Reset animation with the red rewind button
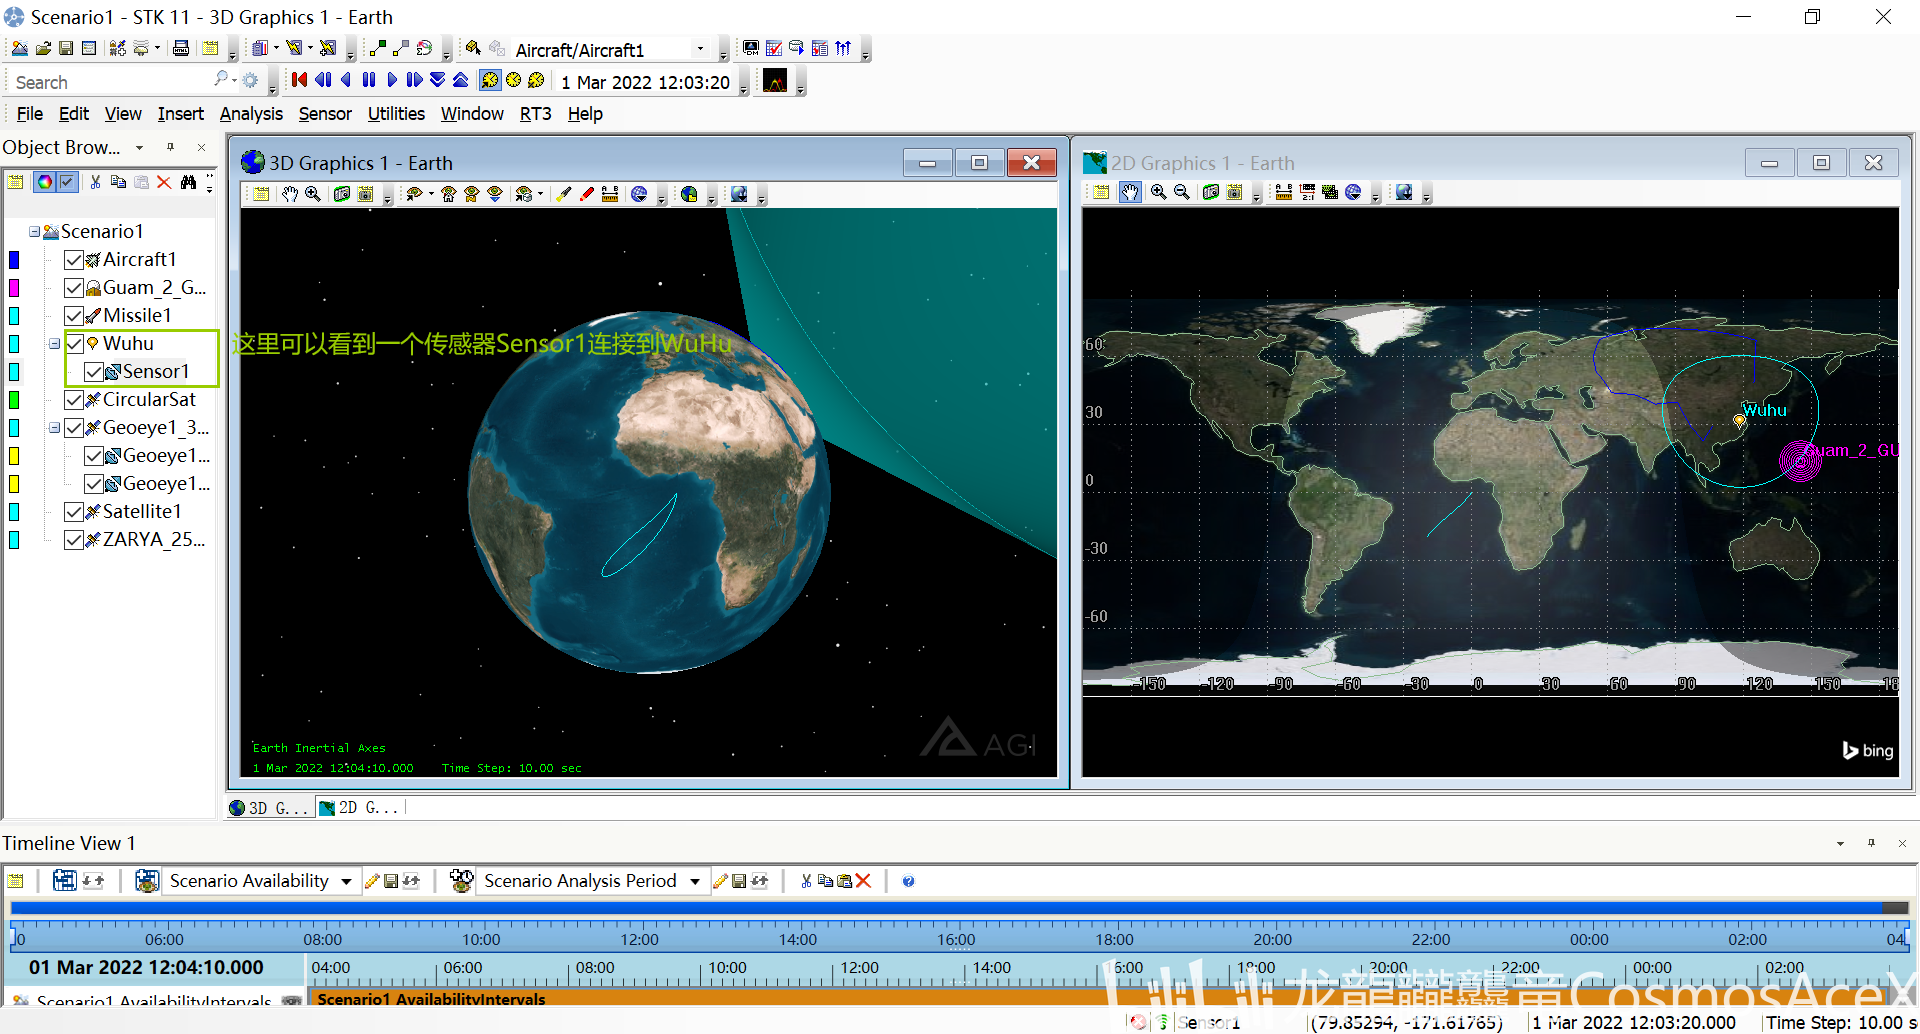The width and height of the screenshot is (1920, 1034). click(x=299, y=80)
